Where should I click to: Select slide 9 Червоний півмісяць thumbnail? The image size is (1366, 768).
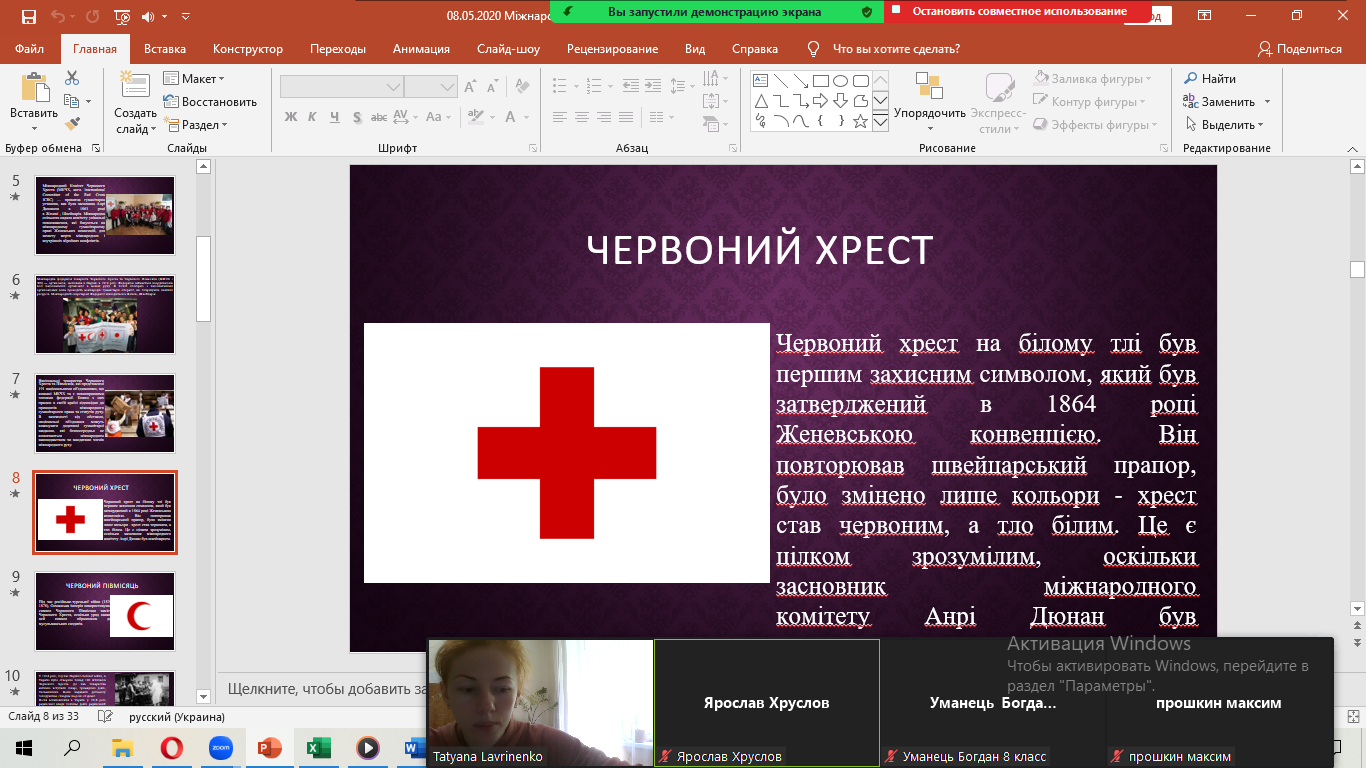pos(105,612)
